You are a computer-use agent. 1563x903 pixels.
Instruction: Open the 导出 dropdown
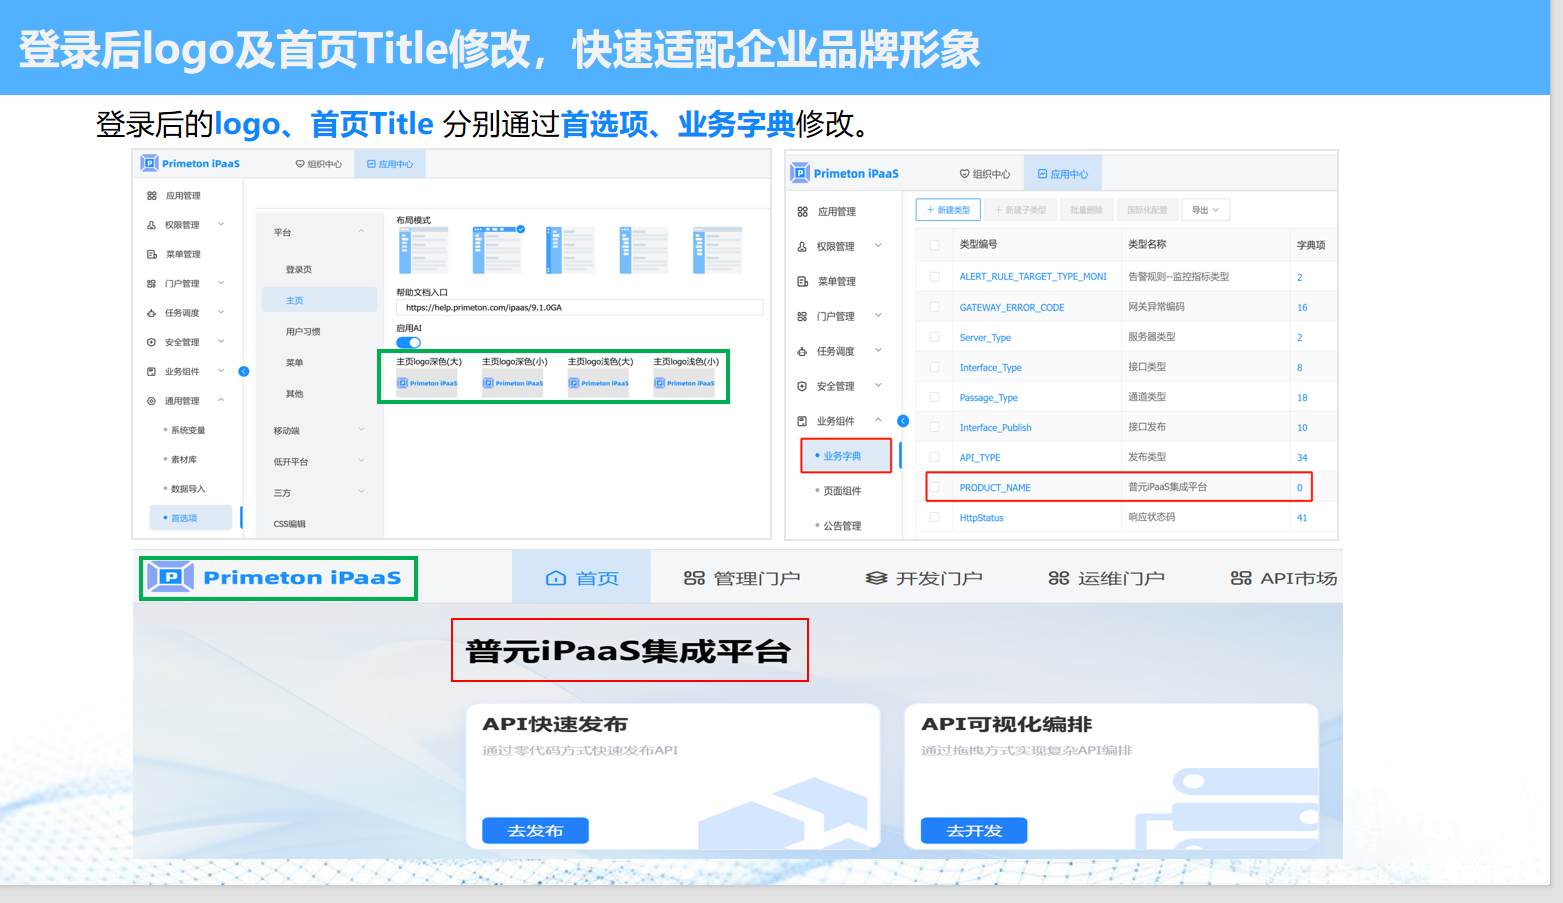click(1205, 210)
